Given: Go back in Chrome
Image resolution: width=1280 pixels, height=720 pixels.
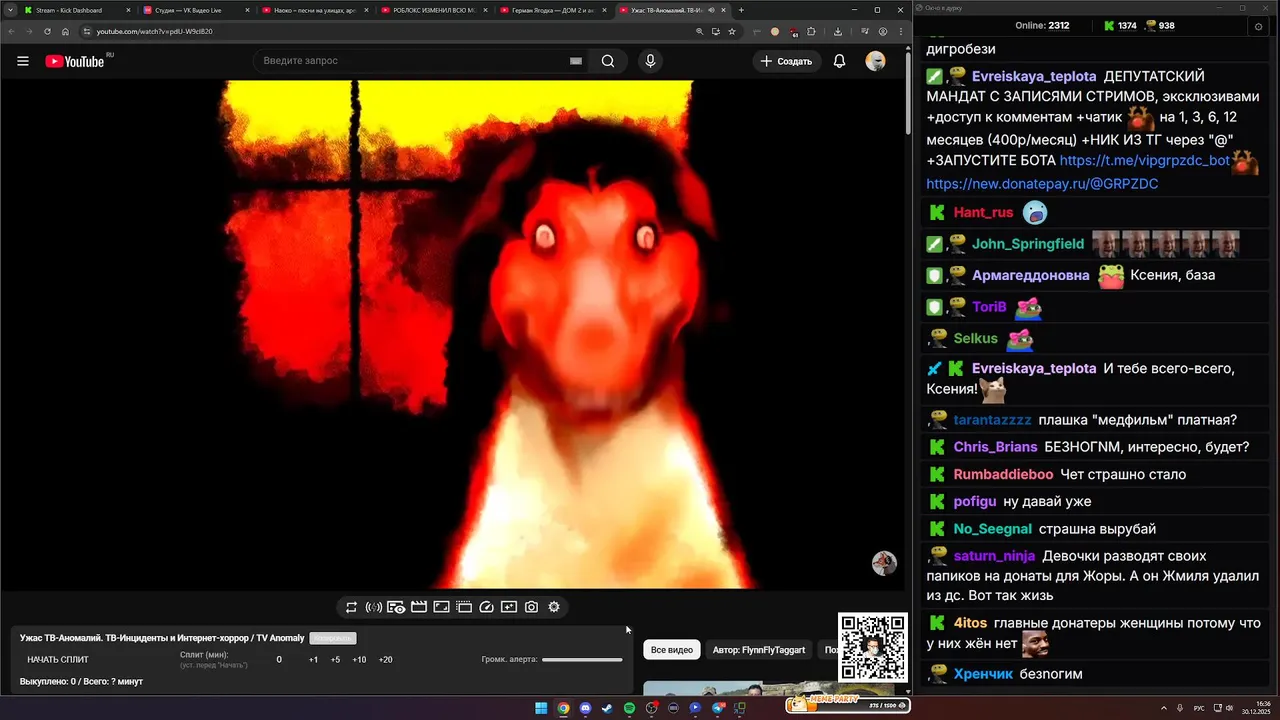Looking at the screenshot, I should [12, 31].
